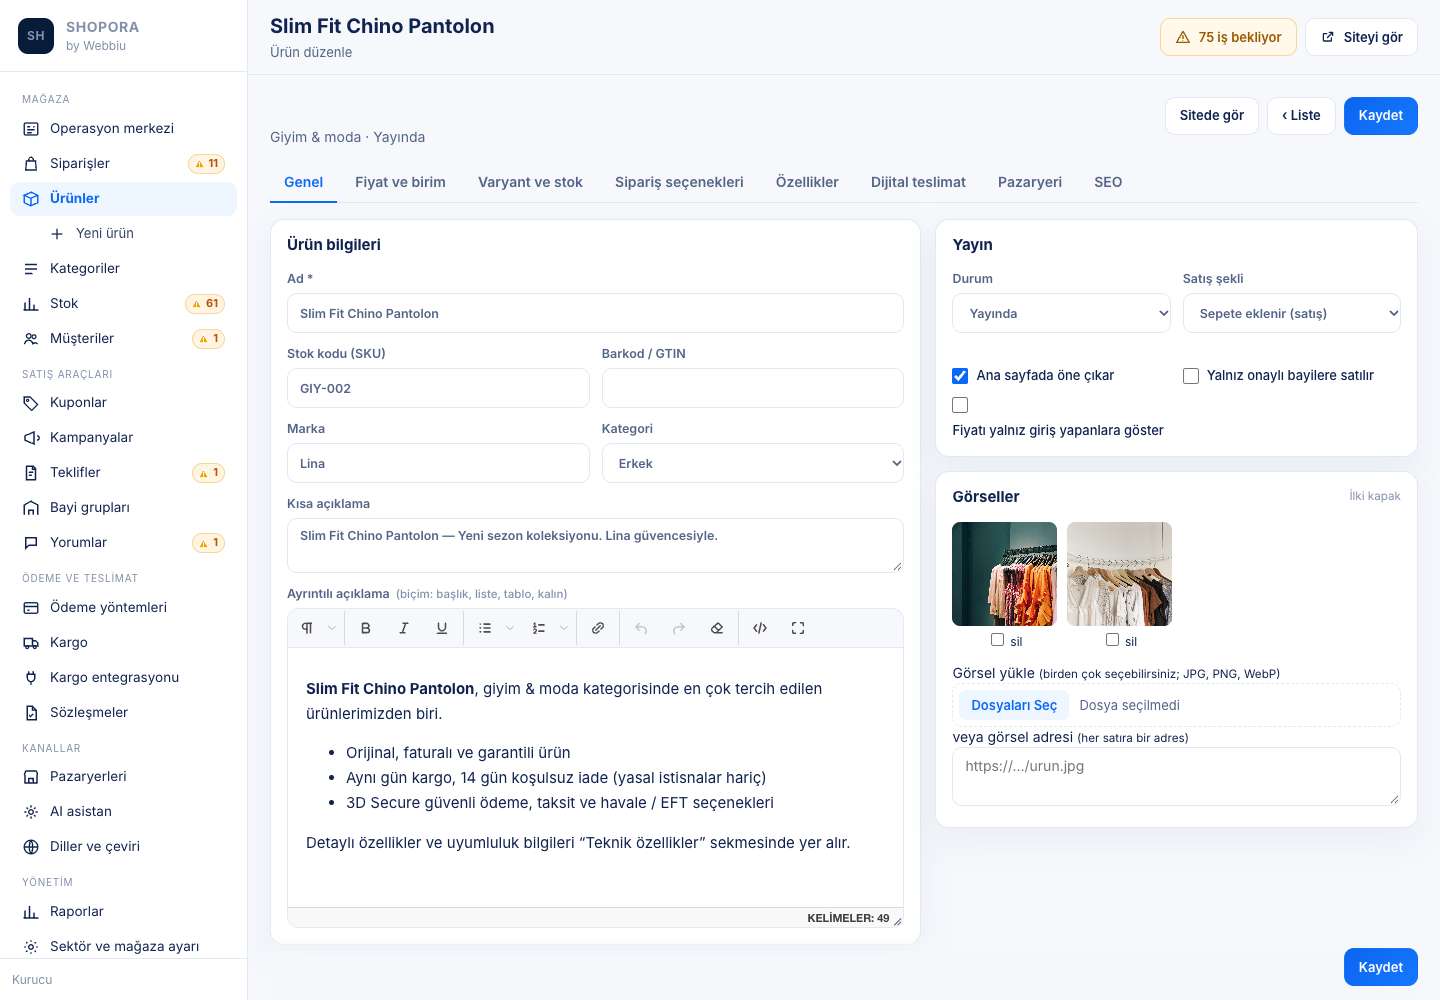Click the Barkod / GTIN input field
The width and height of the screenshot is (1440, 1000).
[753, 388]
